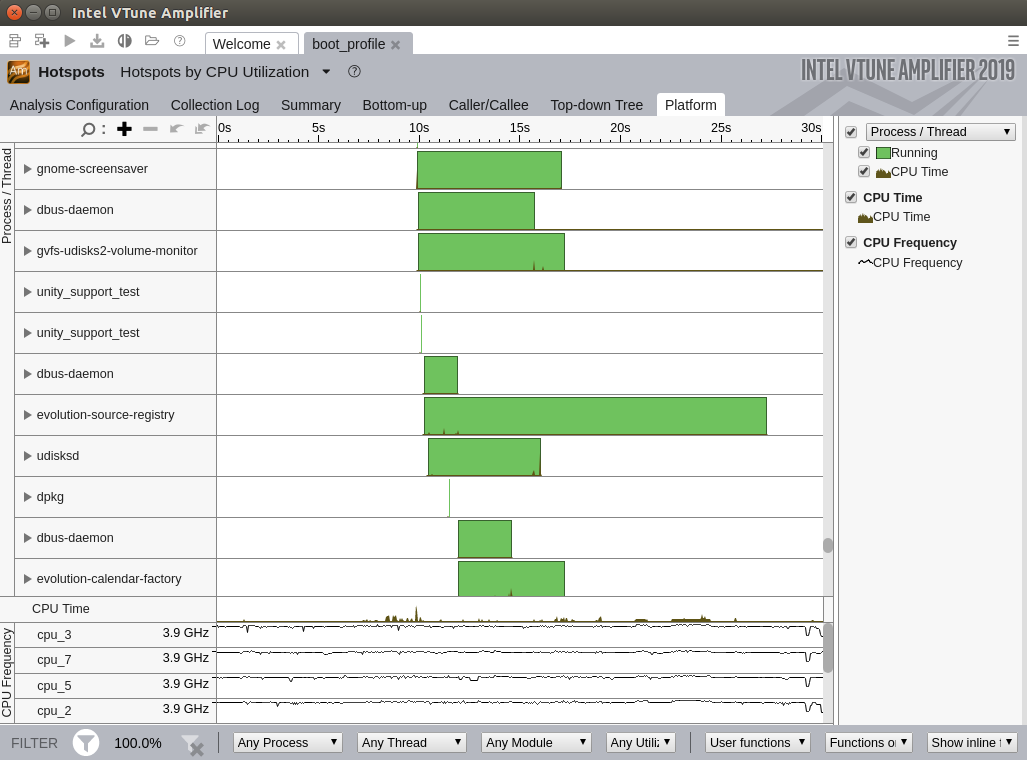
Task: Open help icon beside Hotspots viewpoint
Action: pyautogui.click(x=354, y=72)
